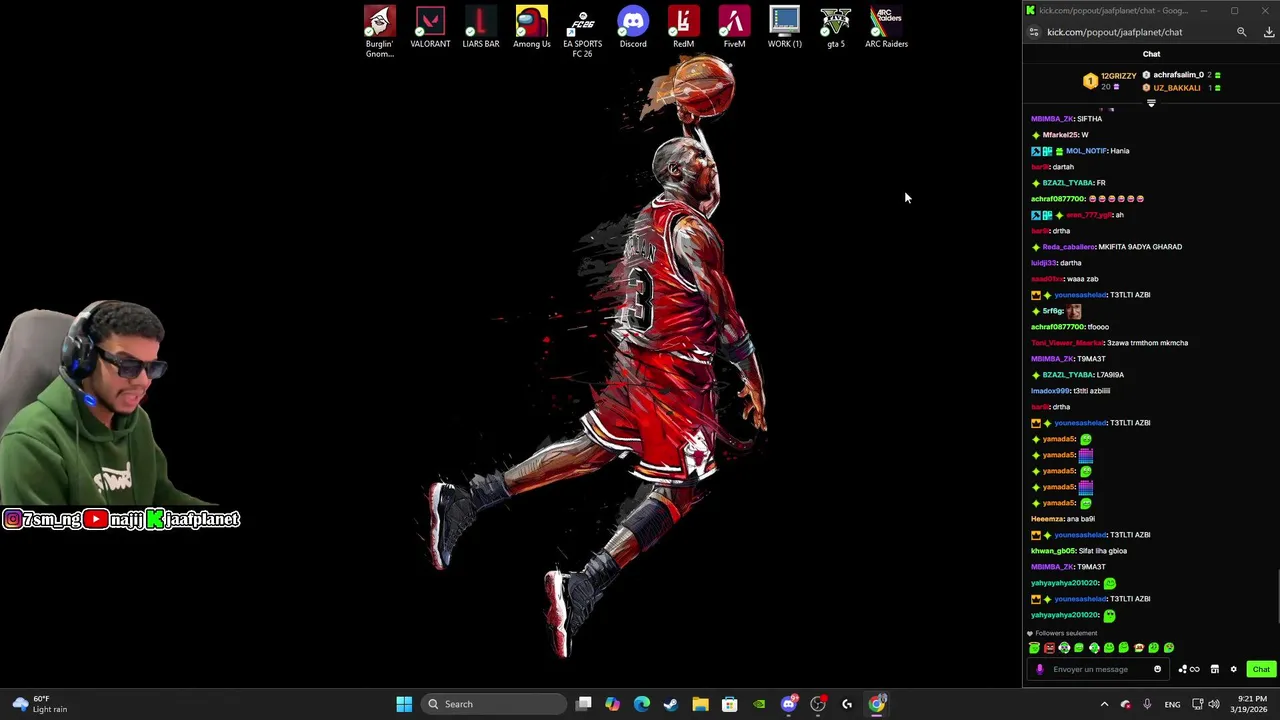Click the install app download icon
The width and height of the screenshot is (1280, 720).
tap(1269, 32)
